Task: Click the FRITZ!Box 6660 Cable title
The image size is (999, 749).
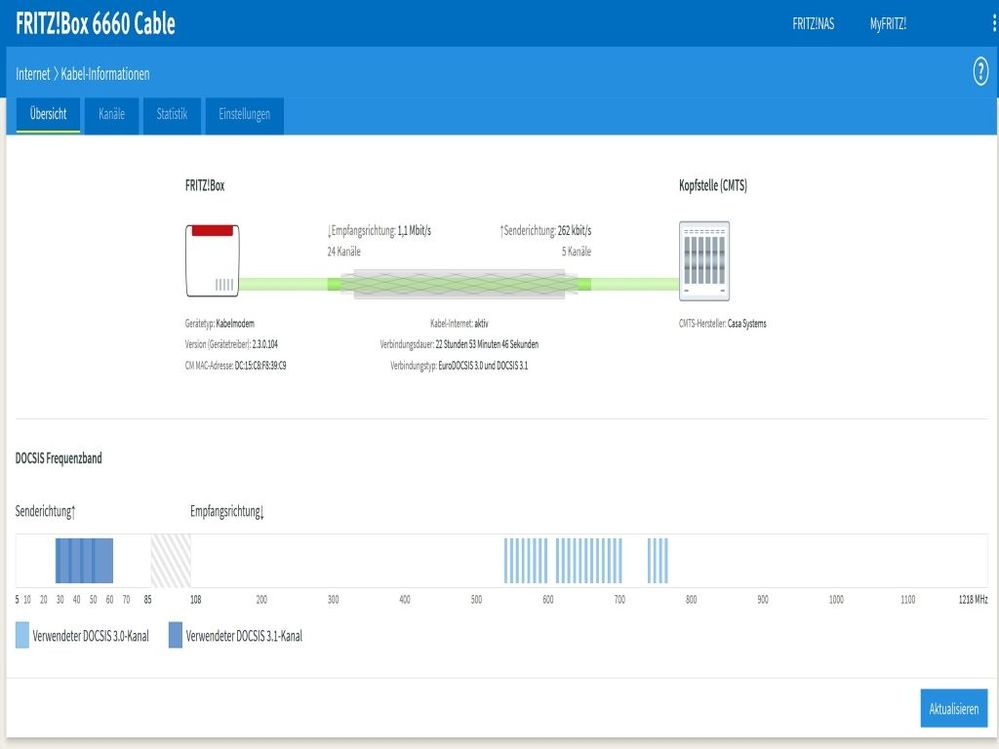Action: click(96, 24)
